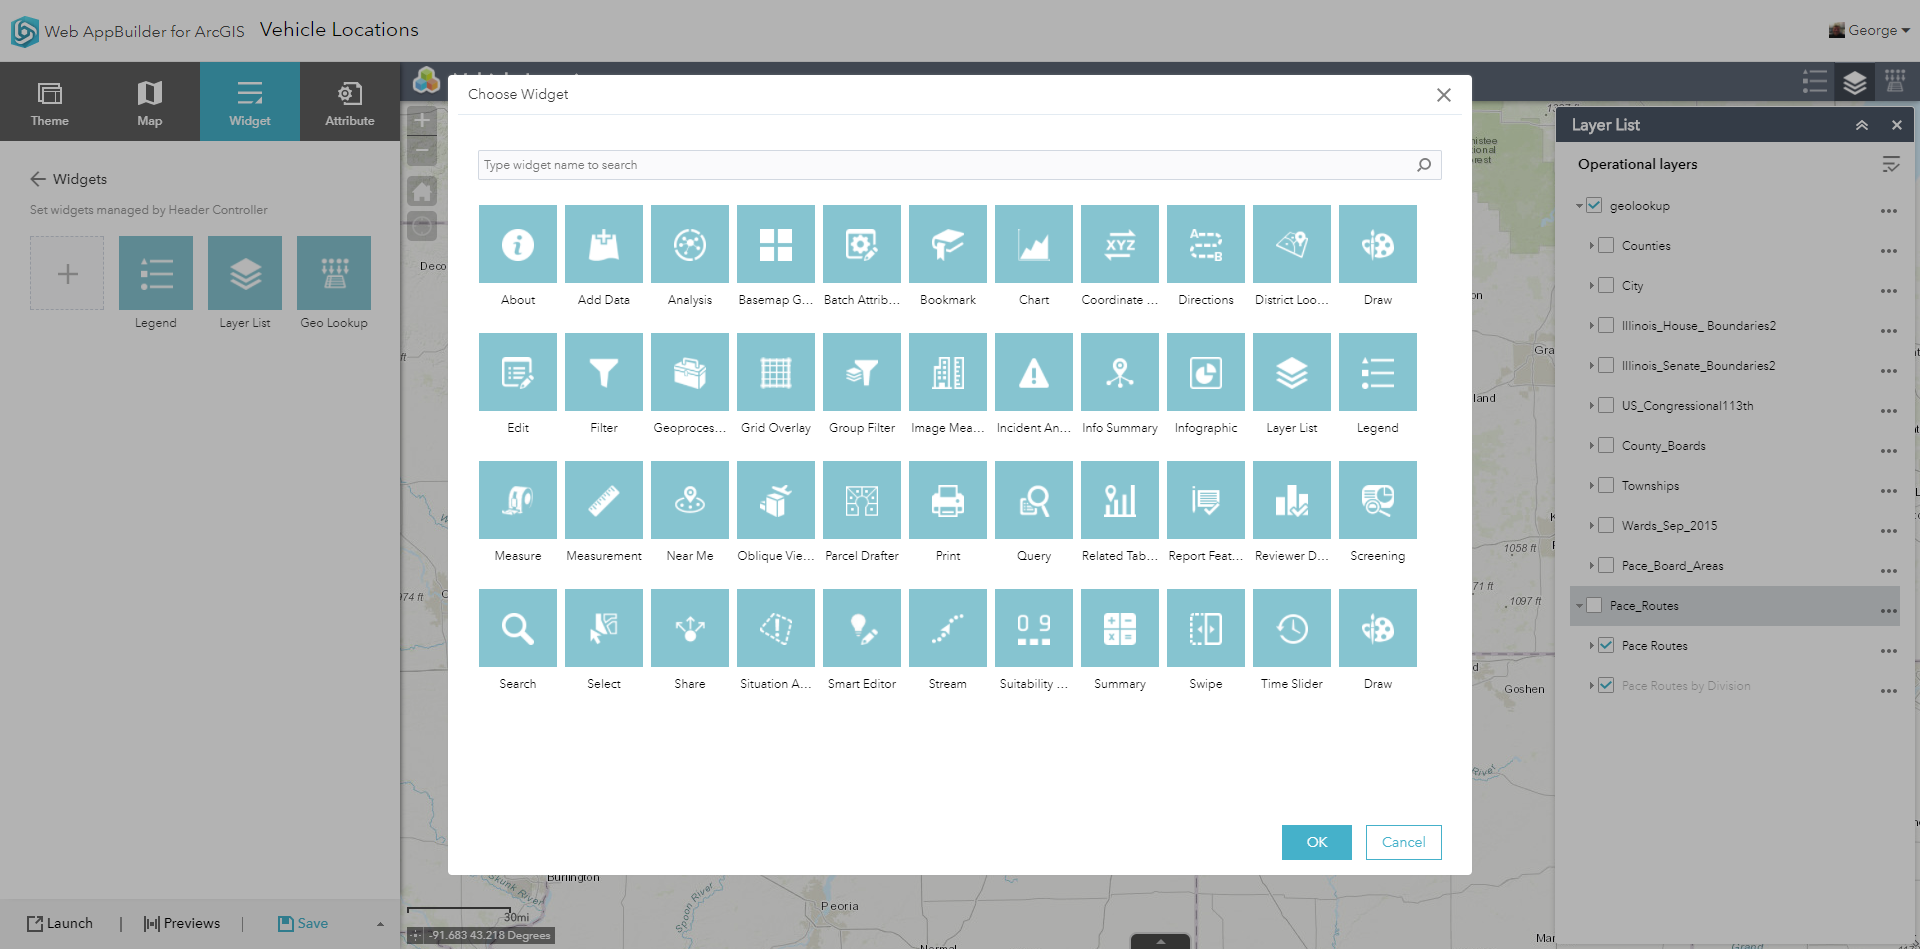The height and width of the screenshot is (949, 1920).
Task: Pick the Print widget icon
Action: click(948, 500)
